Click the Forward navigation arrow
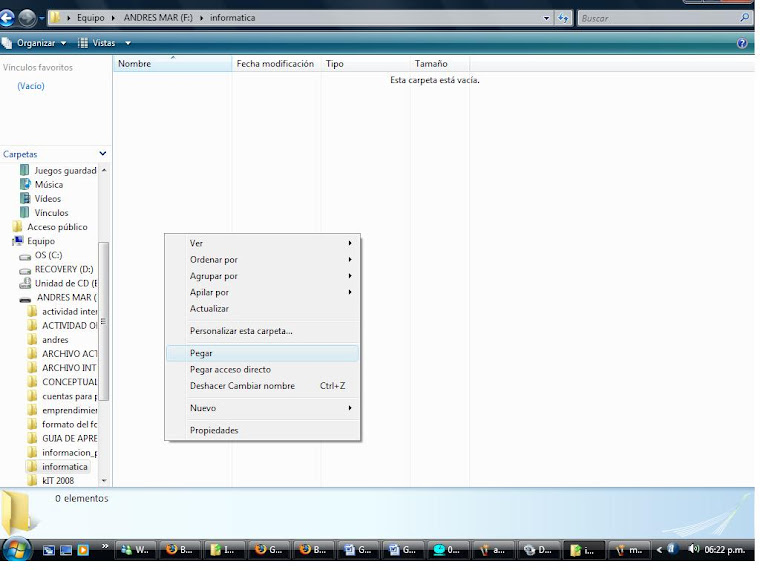The width and height of the screenshot is (760, 570). tap(27, 18)
